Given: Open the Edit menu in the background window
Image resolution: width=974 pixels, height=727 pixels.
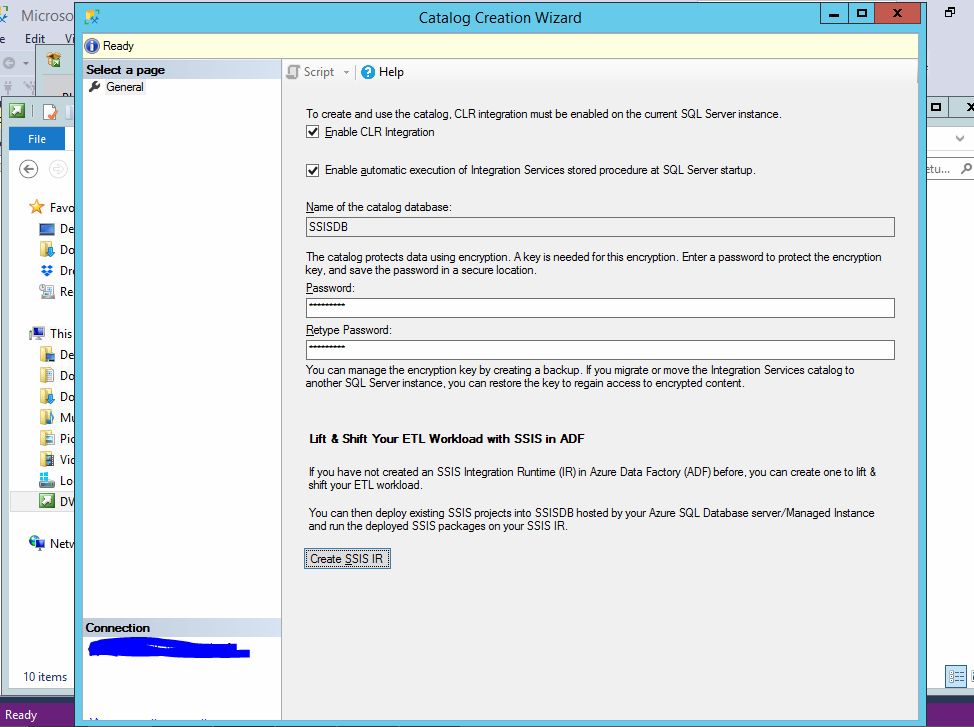Looking at the screenshot, I should click(35, 39).
